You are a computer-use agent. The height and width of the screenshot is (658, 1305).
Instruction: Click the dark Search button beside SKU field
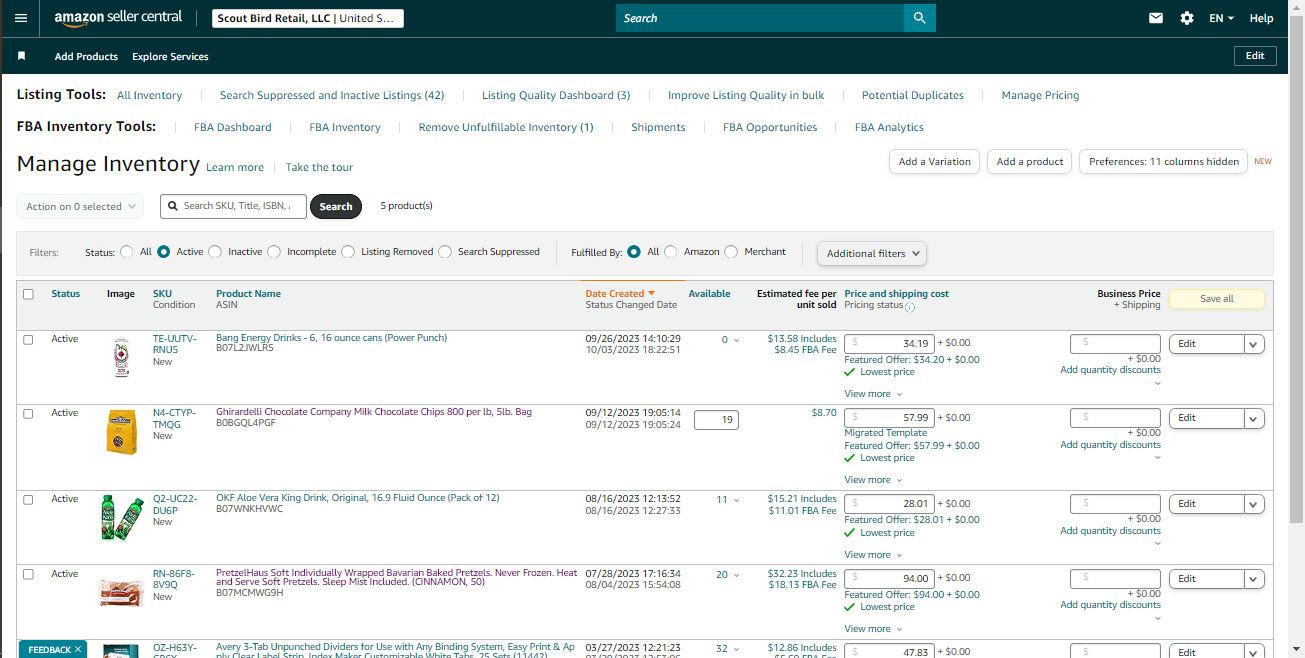(336, 207)
